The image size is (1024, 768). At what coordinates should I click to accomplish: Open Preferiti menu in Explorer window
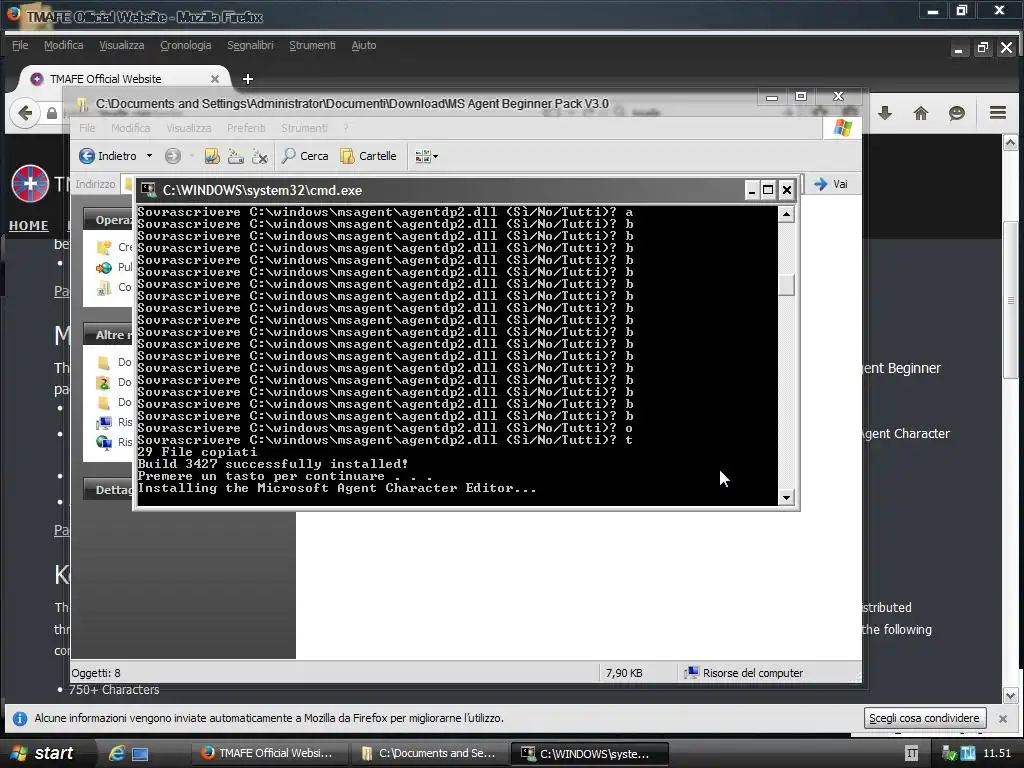(246, 128)
